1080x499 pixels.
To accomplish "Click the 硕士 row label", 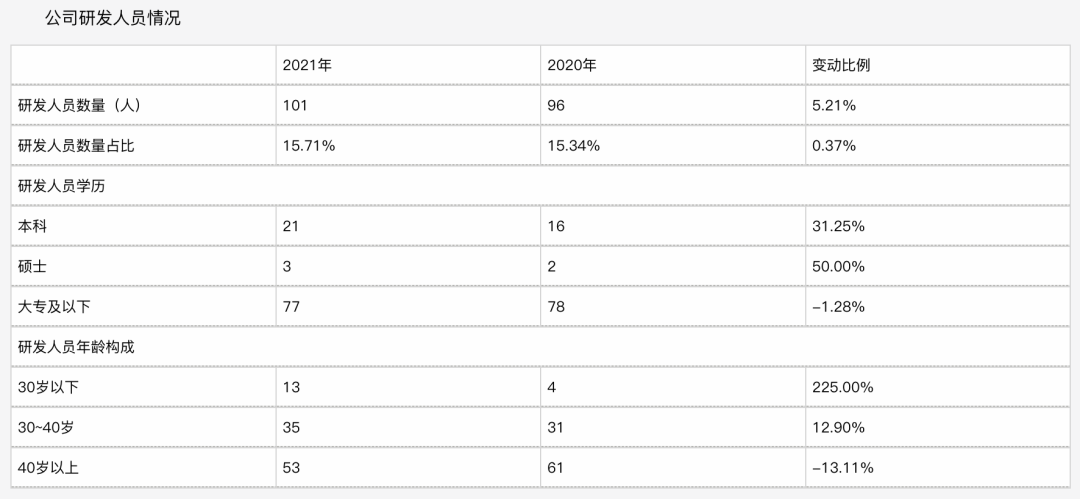I will tap(32, 266).
